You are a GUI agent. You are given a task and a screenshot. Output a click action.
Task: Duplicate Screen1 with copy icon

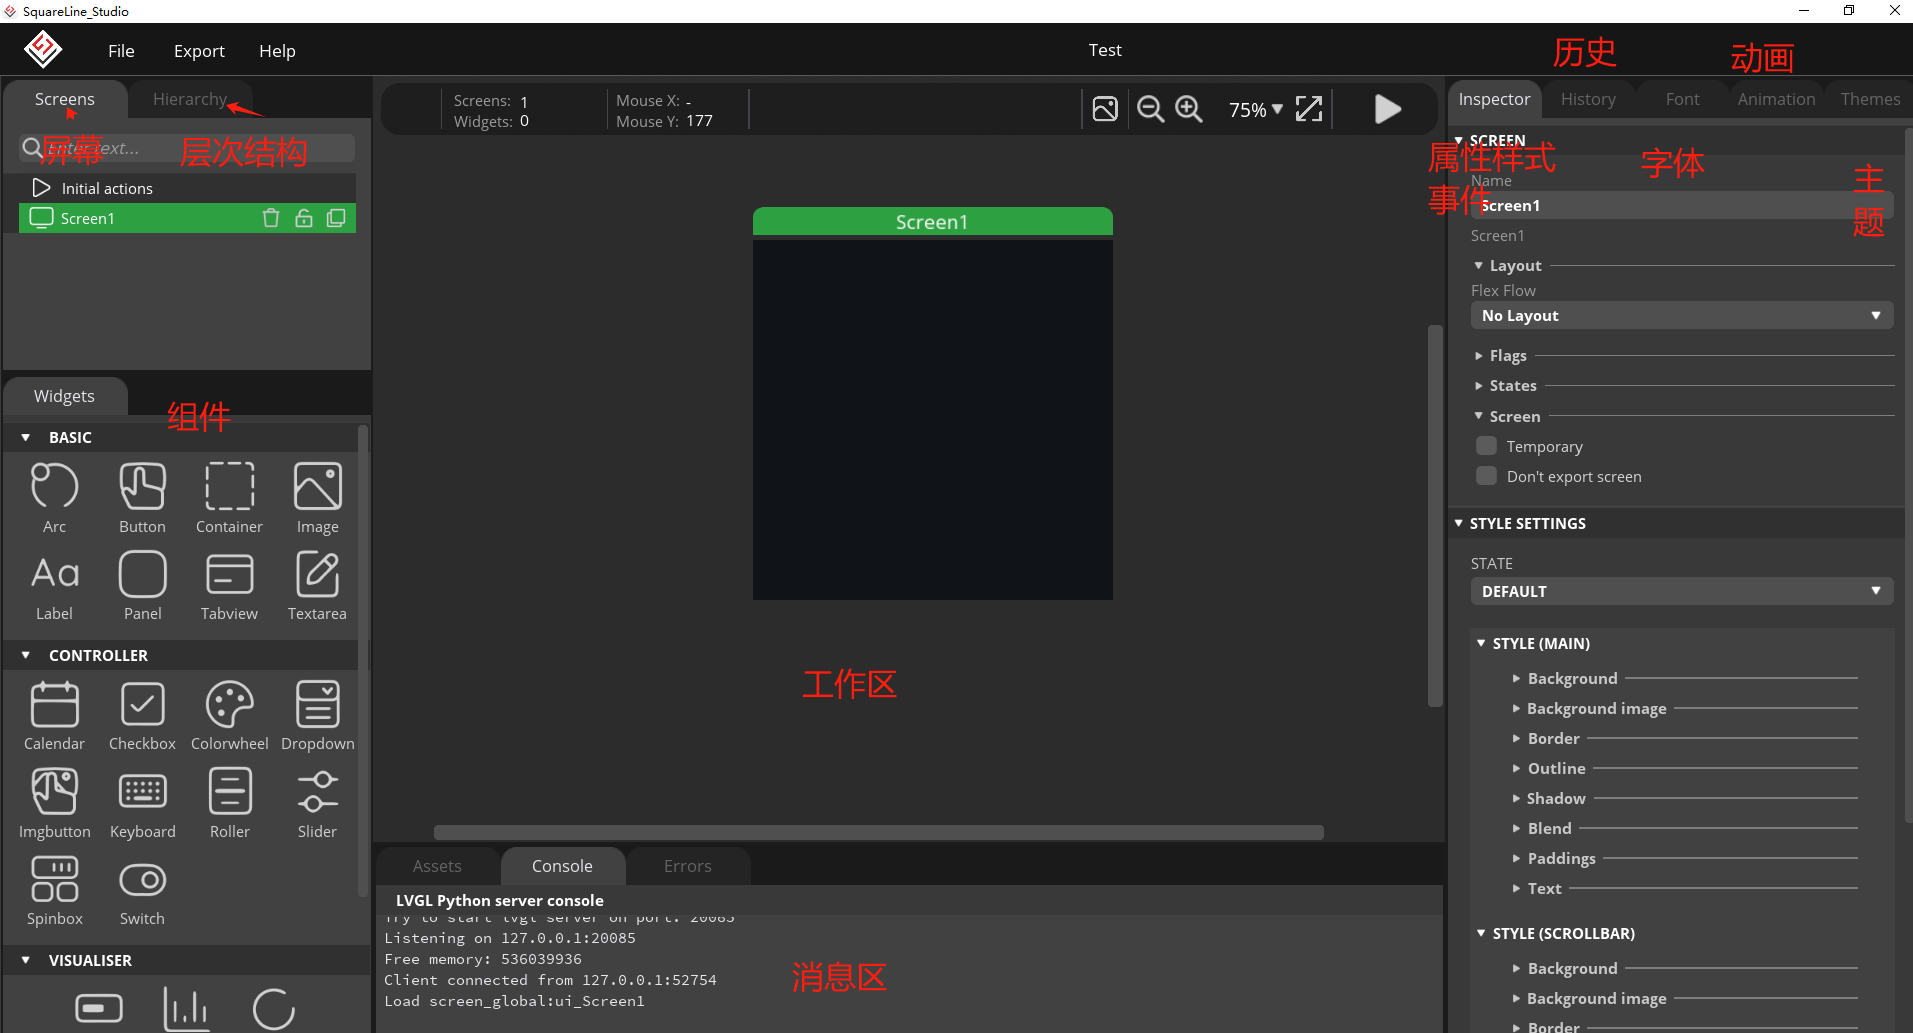[336, 218]
